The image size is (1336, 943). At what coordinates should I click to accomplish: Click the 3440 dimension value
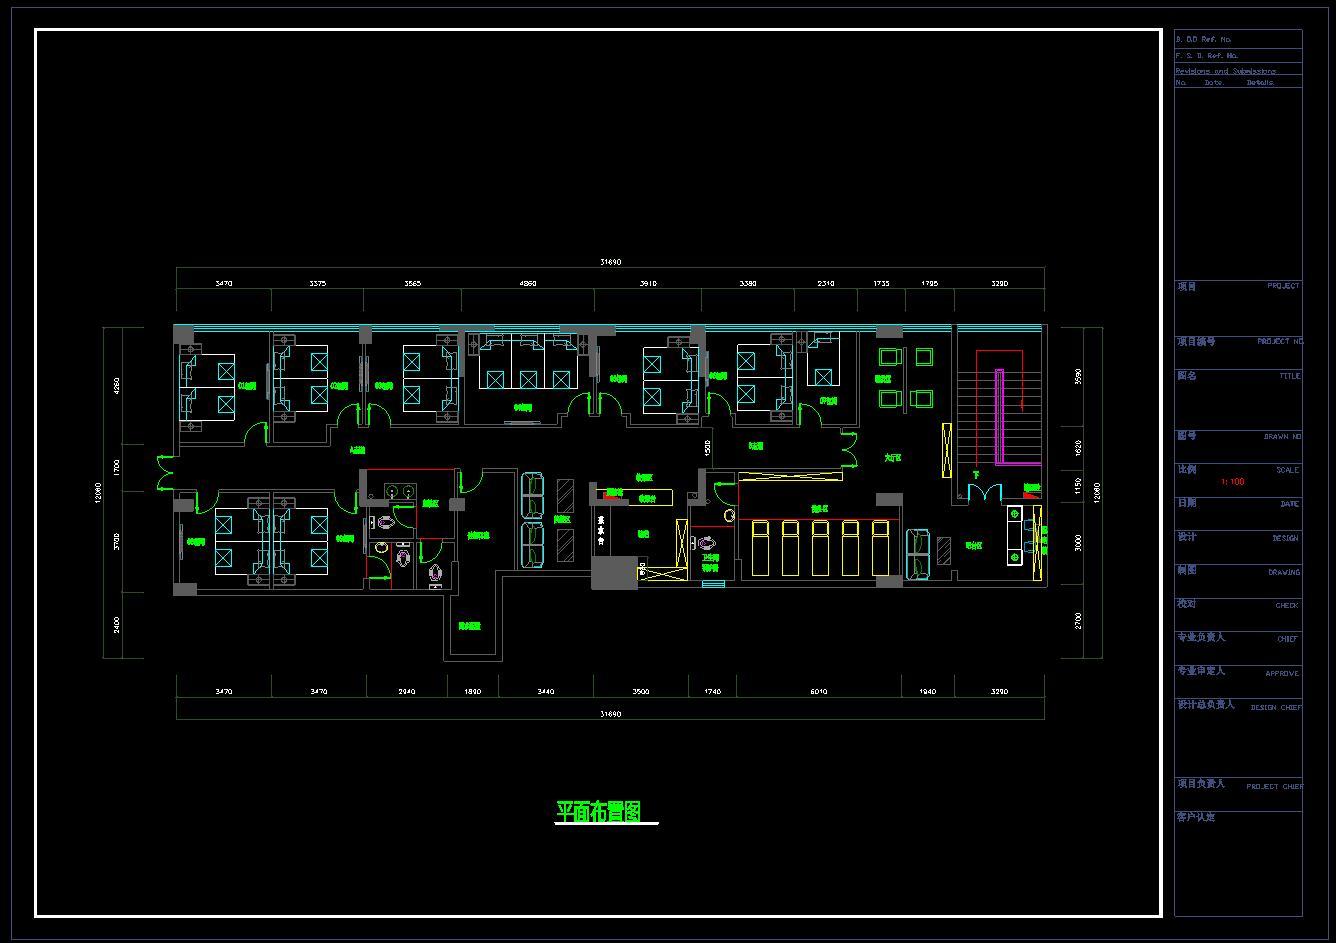tap(545, 692)
